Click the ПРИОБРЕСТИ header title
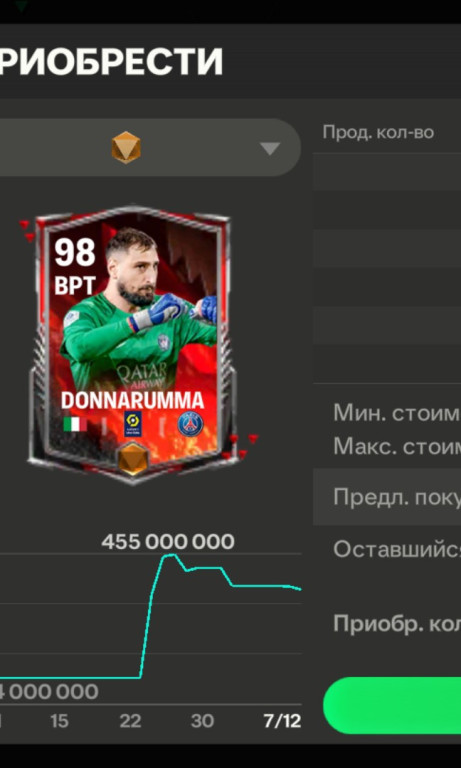The height and width of the screenshot is (768, 461). tap(111, 62)
